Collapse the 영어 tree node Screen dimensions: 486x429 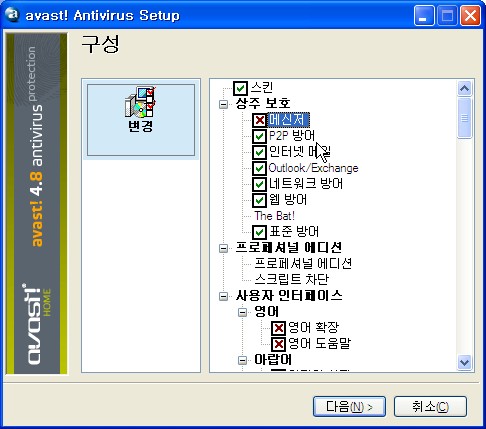tap(243, 312)
